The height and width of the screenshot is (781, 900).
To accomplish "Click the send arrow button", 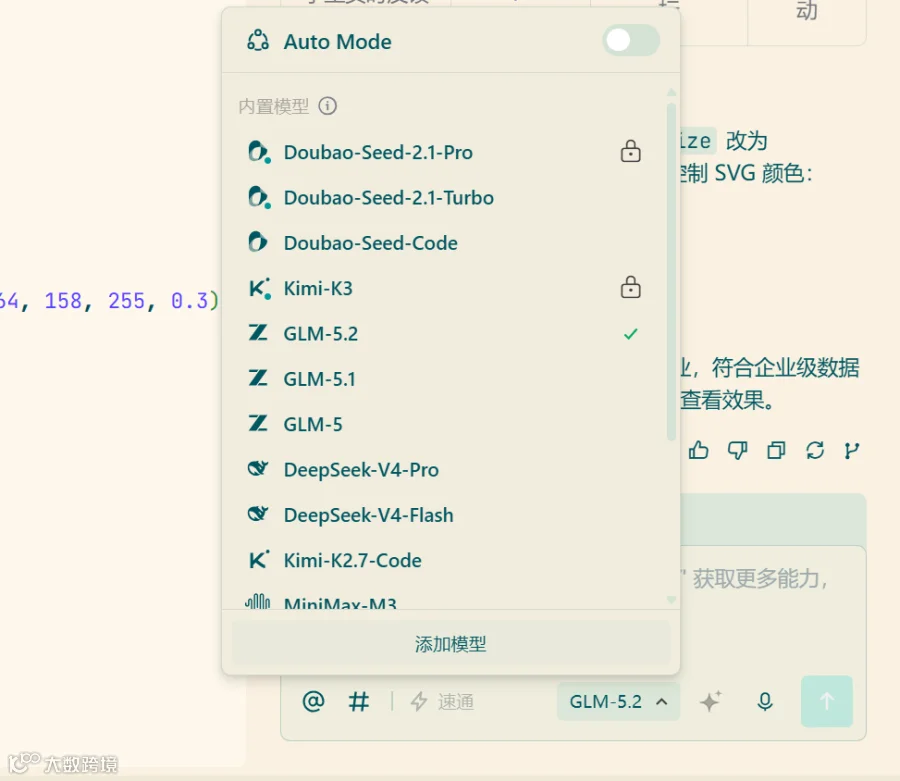I will click(x=827, y=701).
